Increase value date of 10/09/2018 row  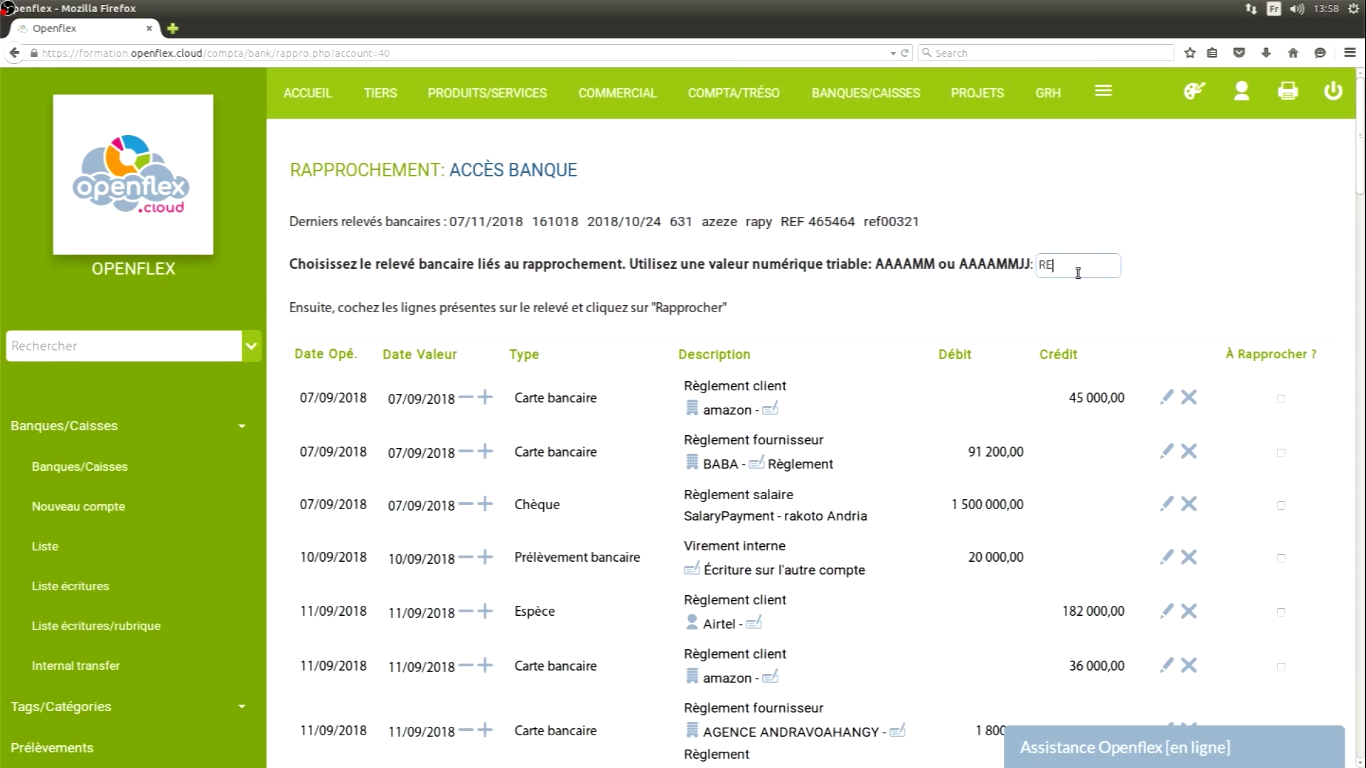[x=485, y=557]
